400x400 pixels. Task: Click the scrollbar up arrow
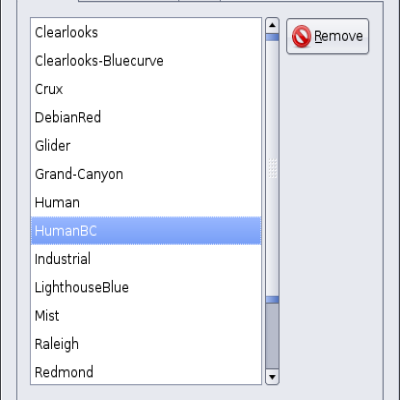[272, 25]
